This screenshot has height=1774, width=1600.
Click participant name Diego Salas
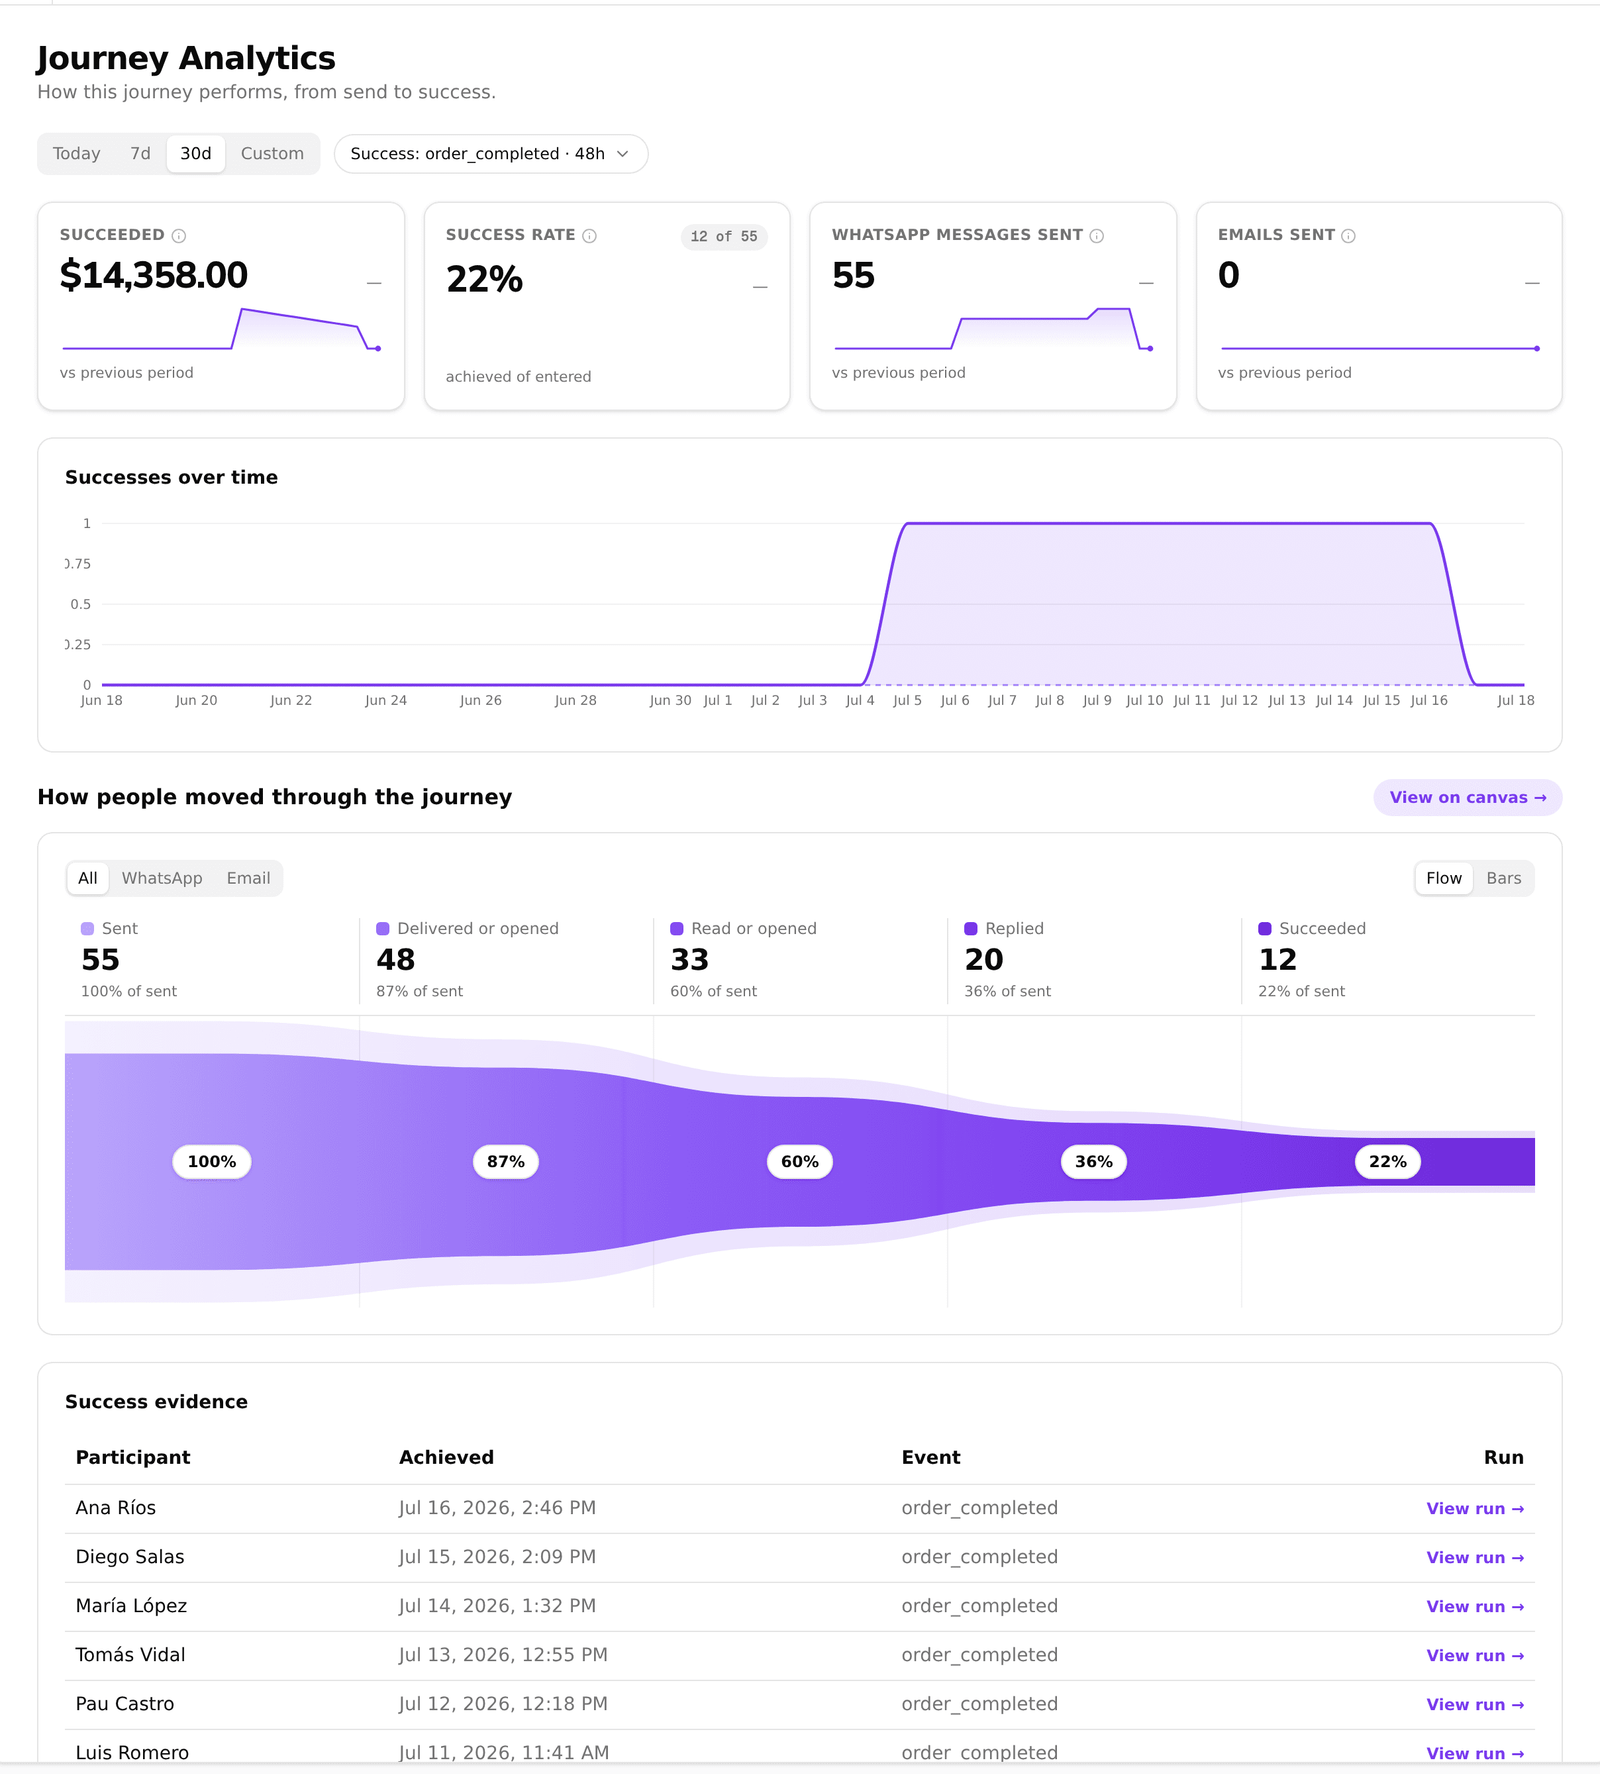tap(130, 1557)
